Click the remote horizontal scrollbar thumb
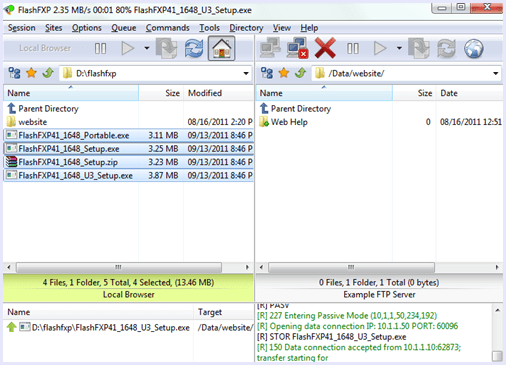506x365 pixels. pyautogui.click(x=351, y=267)
